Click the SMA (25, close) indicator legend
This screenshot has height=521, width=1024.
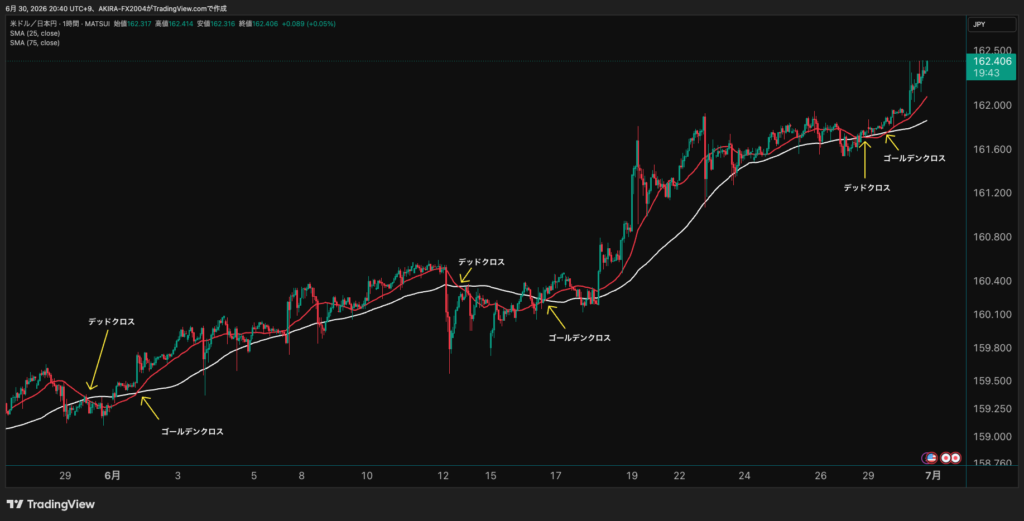(35, 33)
